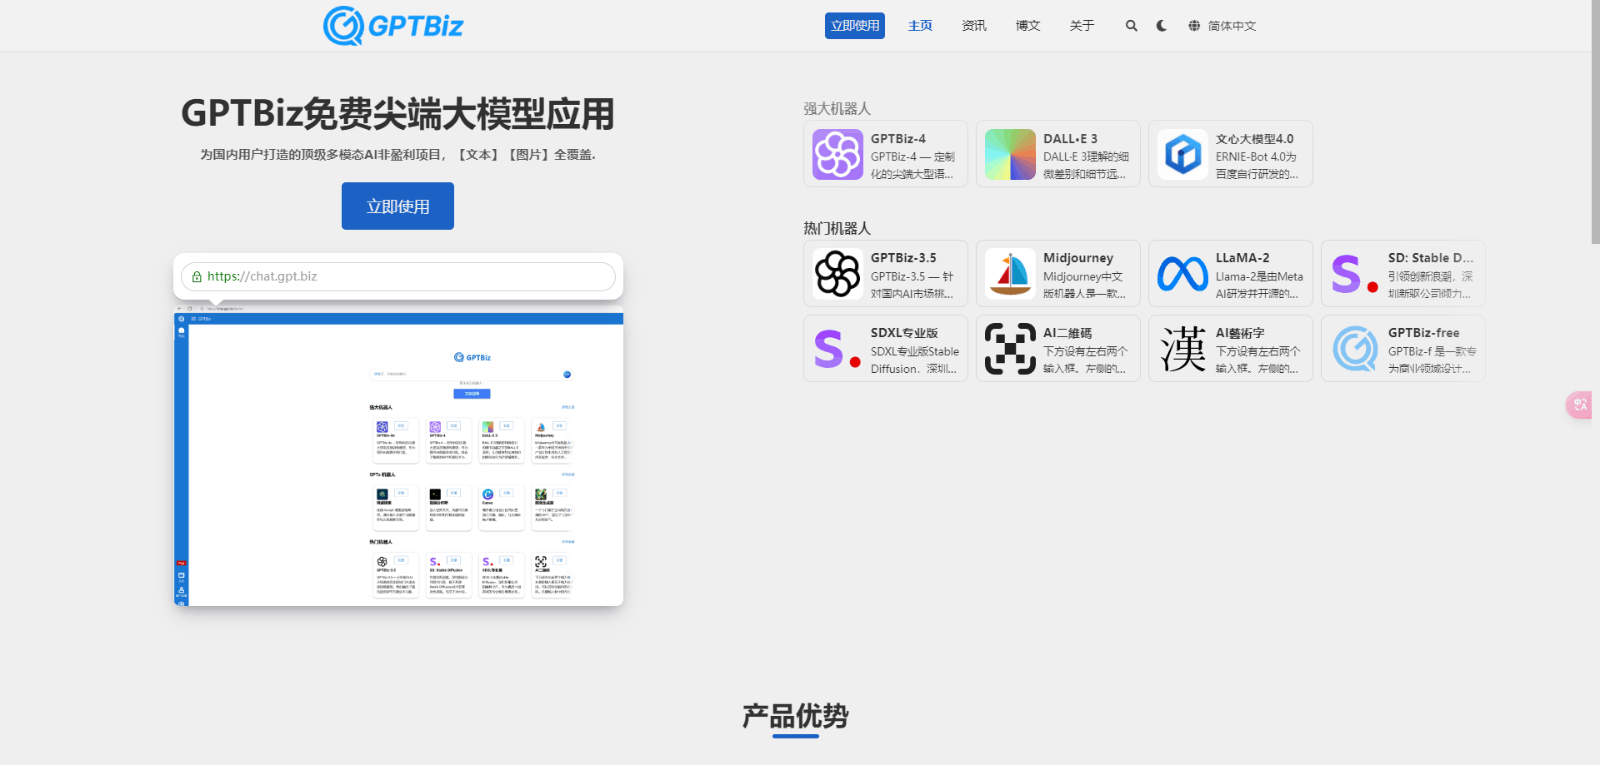Click the large blue 立即使用 button
Image resolution: width=1600 pixels, height=765 pixels.
pos(398,206)
